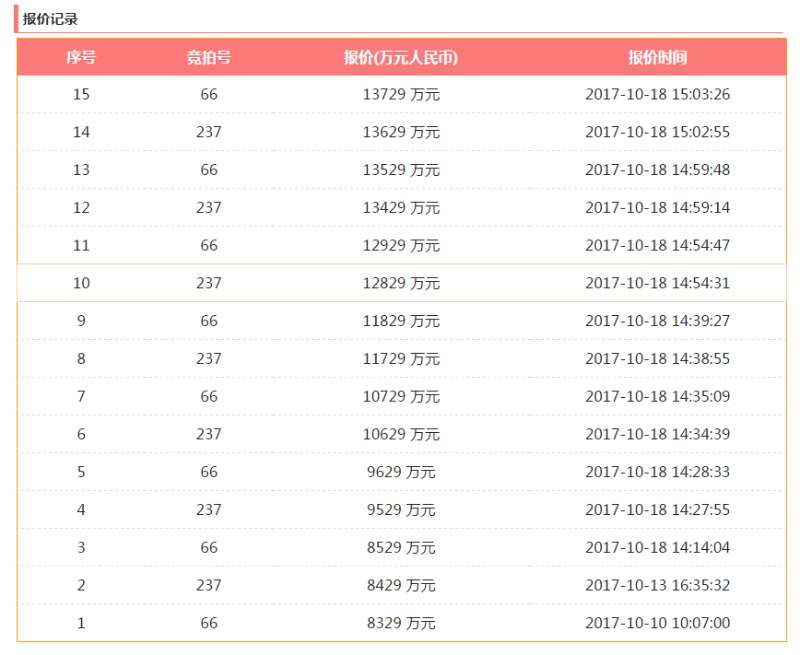The image size is (800, 655).
Task: Click the timestamp 2017-10-18 15:03:26
Action: (657, 95)
